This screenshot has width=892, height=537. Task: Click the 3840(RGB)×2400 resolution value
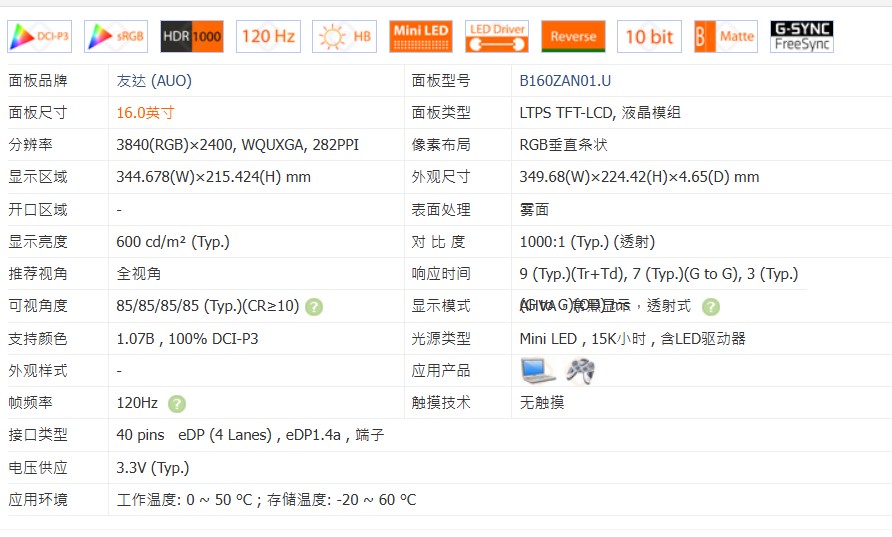pos(178,145)
